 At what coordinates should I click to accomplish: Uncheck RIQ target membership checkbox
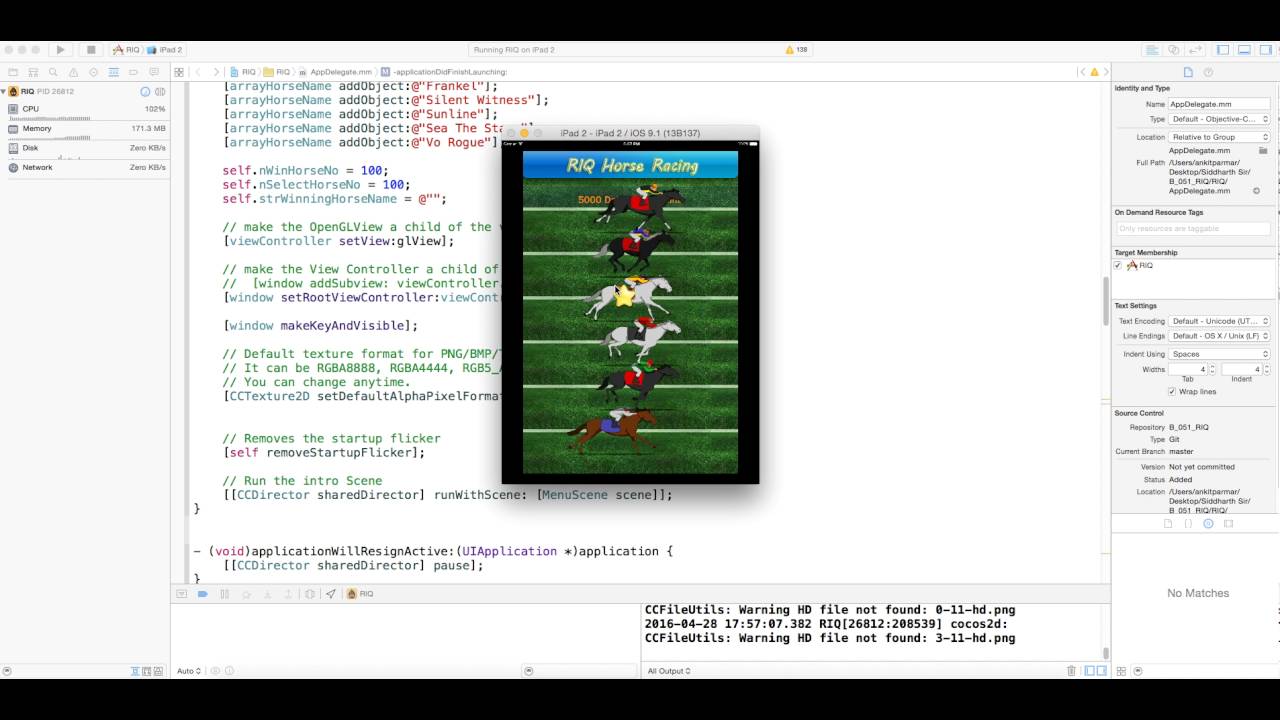1119,265
